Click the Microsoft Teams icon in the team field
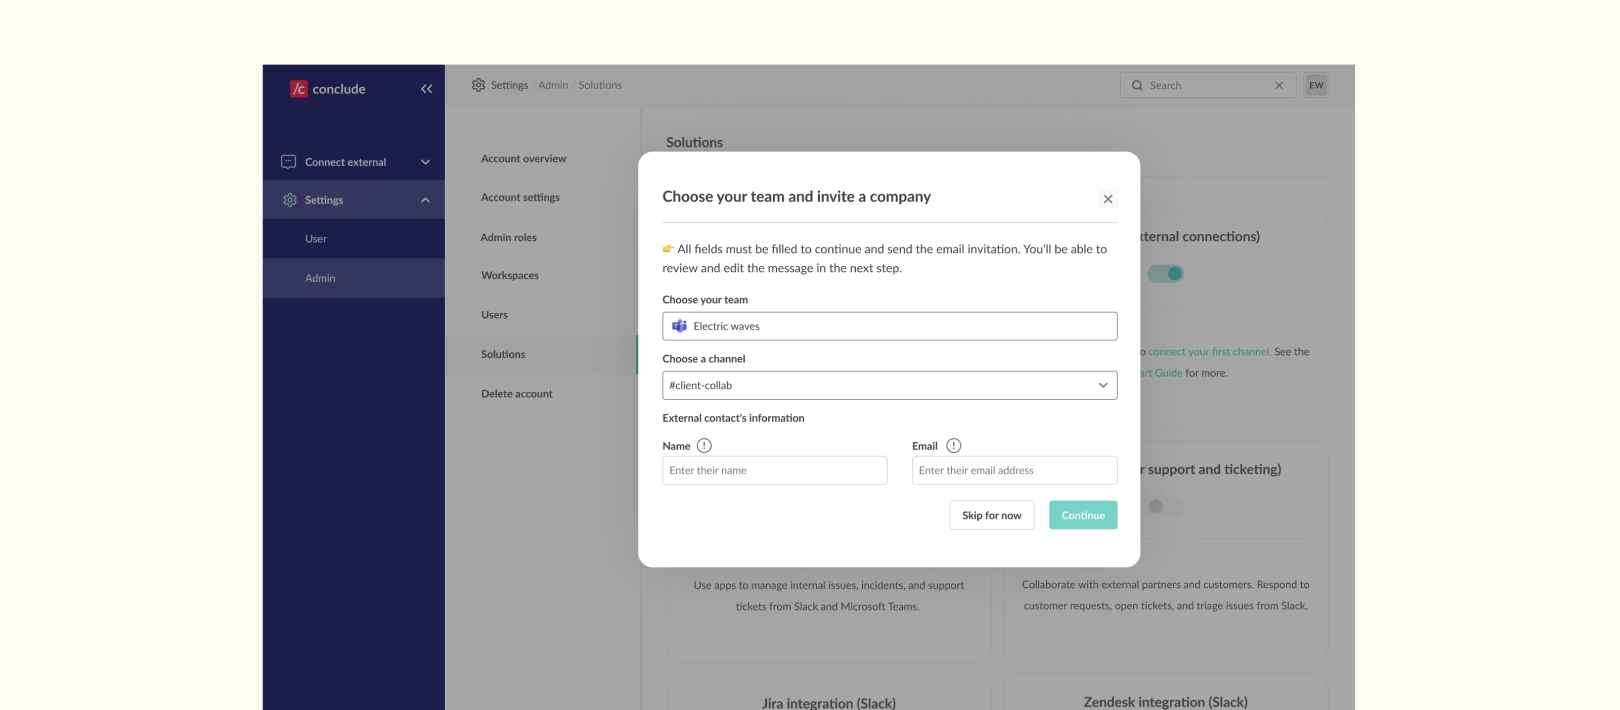 click(680, 326)
